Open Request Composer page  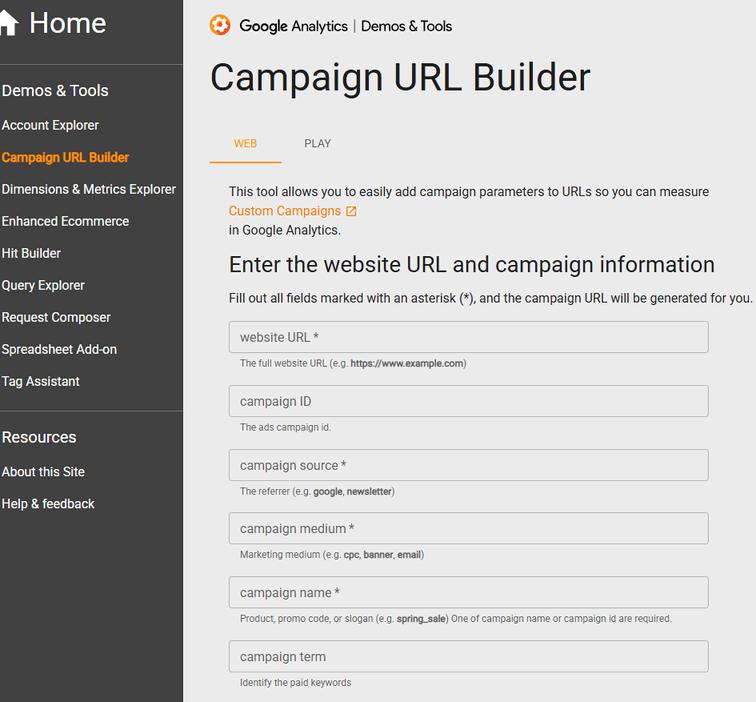pyautogui.click(x=56, y=317)
